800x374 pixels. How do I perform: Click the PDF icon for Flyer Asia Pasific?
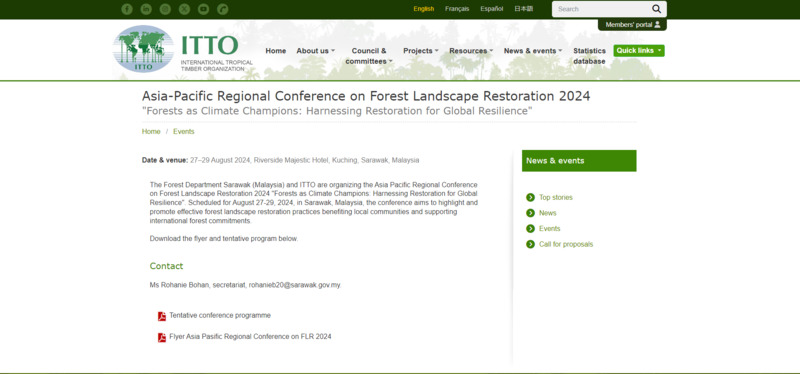(162, 337)
